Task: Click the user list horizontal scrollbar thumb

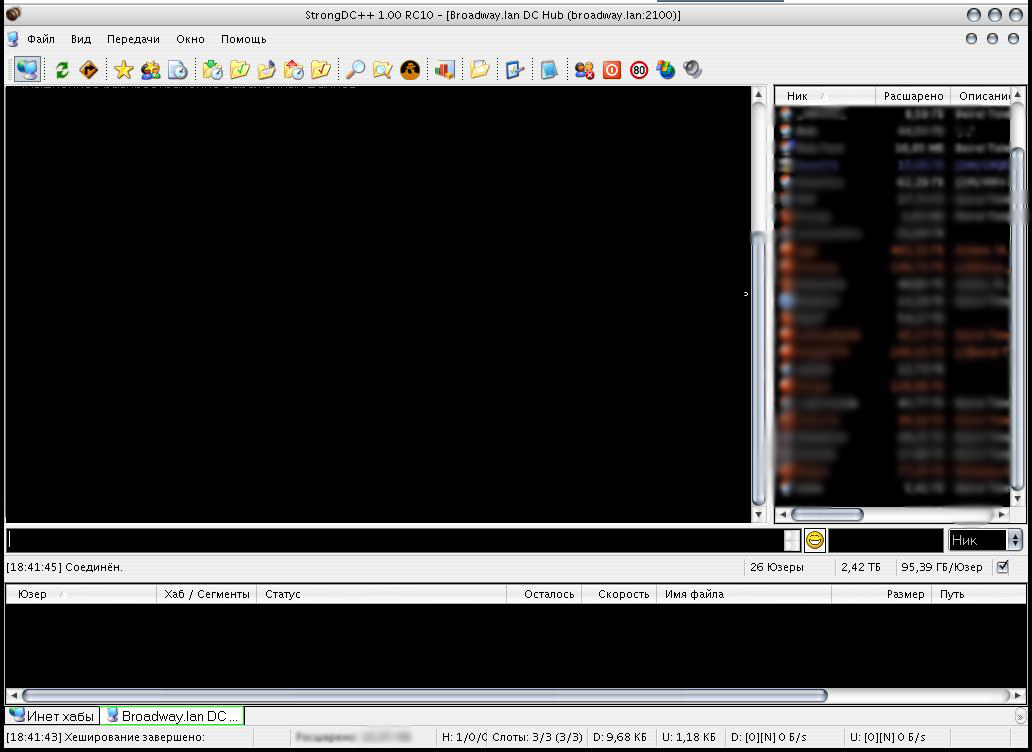Action: pyautogui.click(x=827, y=514)
